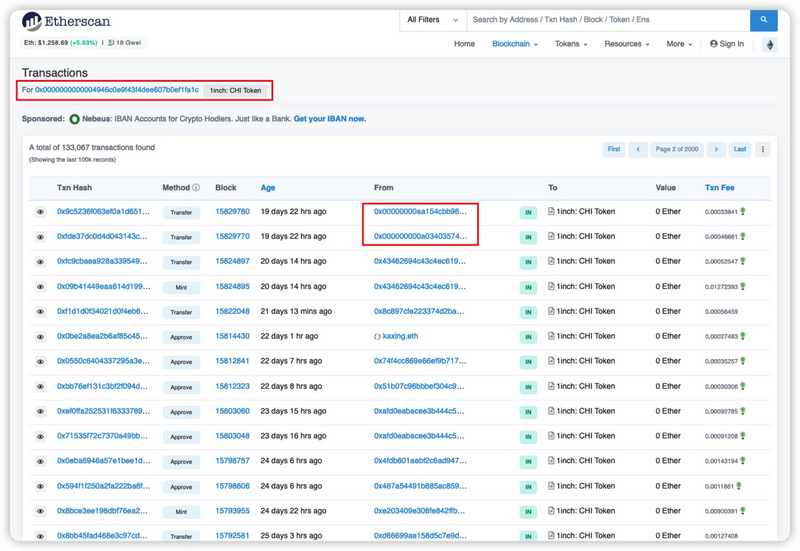Open block 15829780 link
Screen dimensions: 800x551
tap(232, 212)
